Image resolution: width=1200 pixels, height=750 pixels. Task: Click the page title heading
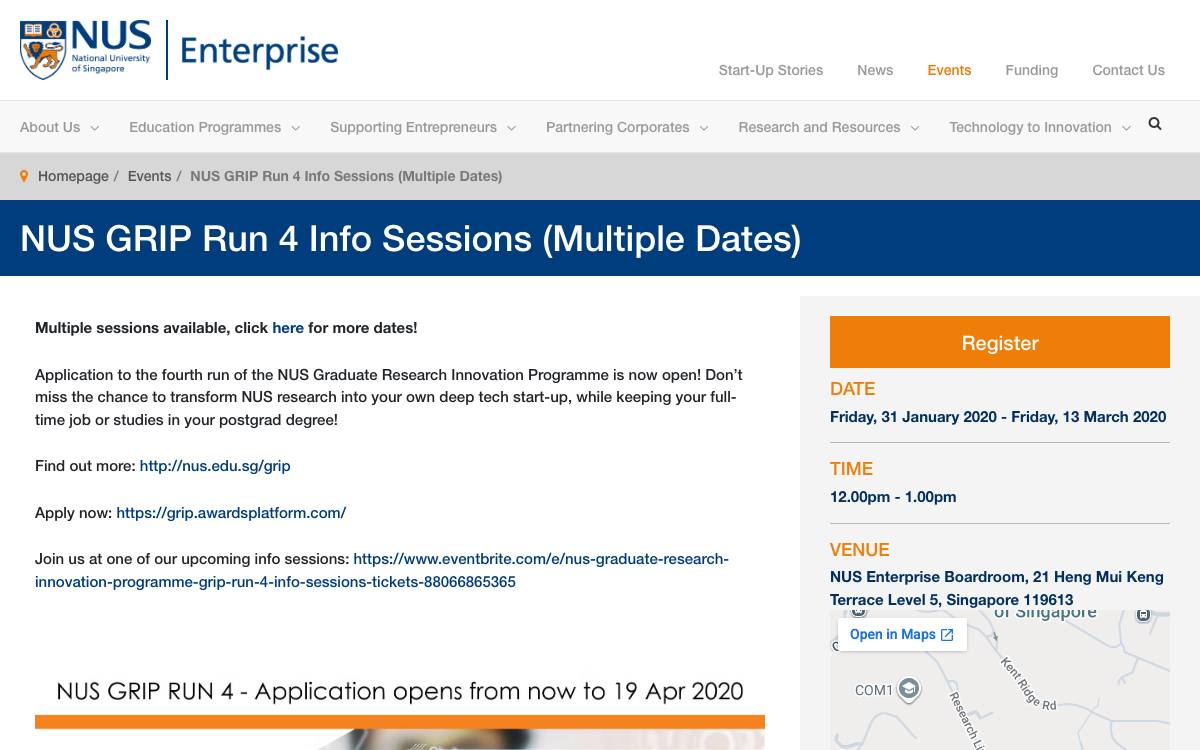point(410,239)
